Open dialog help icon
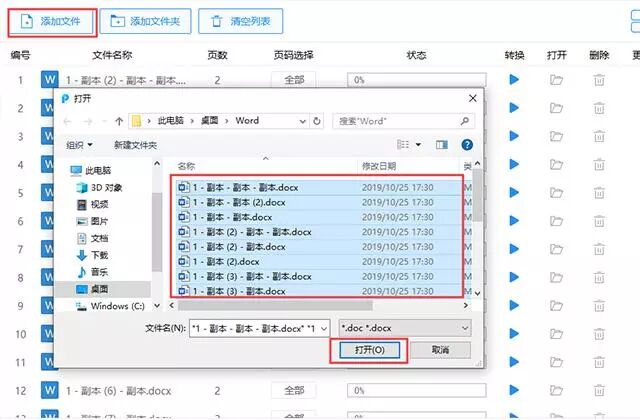This screenshot has height=420, width=640. click(x=467, y=144)
